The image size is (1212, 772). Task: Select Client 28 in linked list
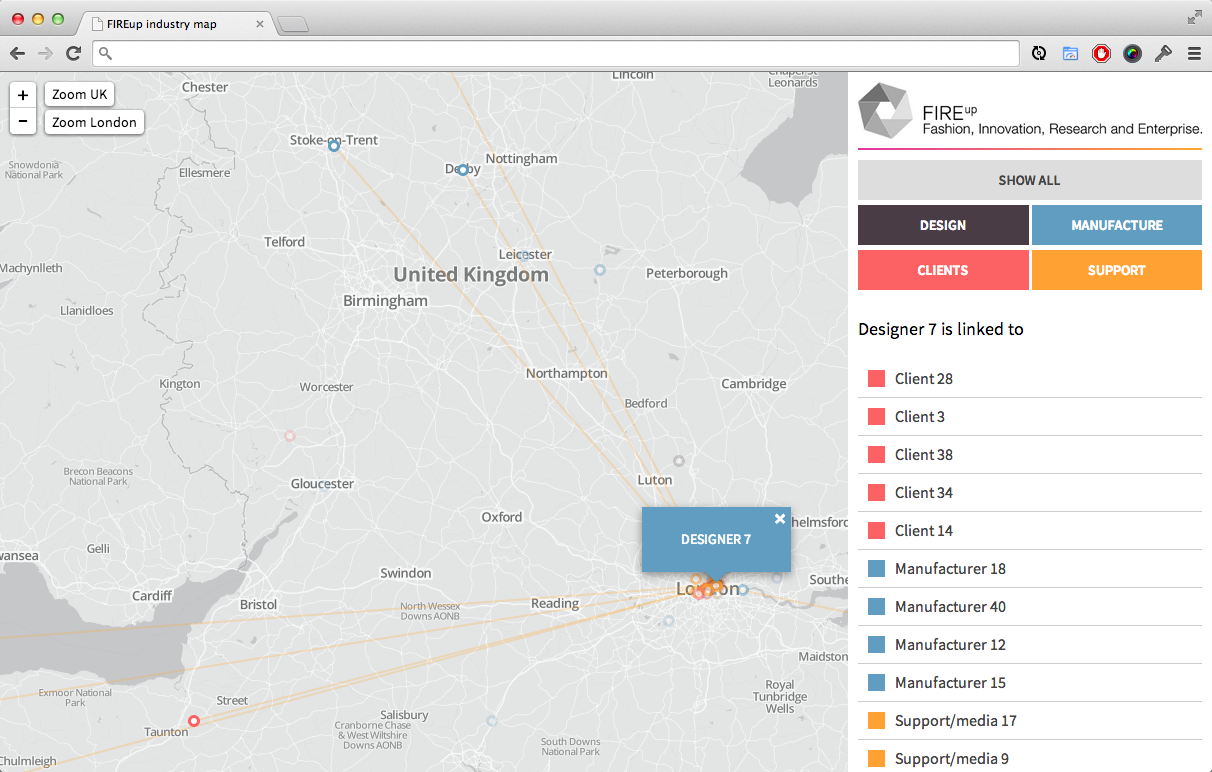click(1029, 379)
